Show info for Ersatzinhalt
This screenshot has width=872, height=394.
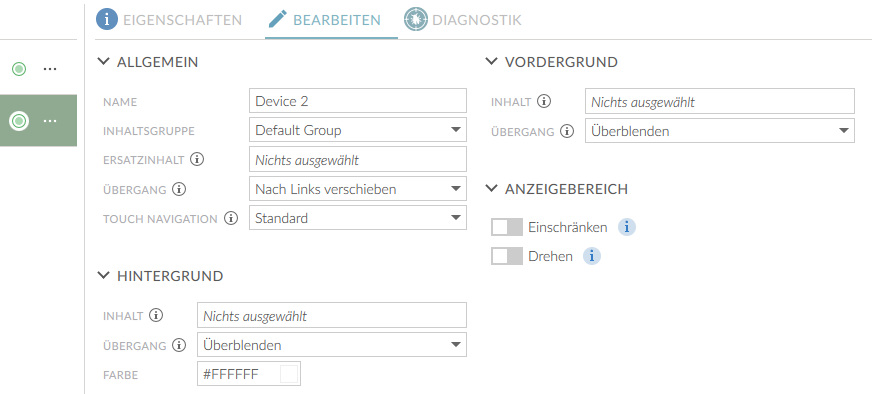click(x=197, y=160)
